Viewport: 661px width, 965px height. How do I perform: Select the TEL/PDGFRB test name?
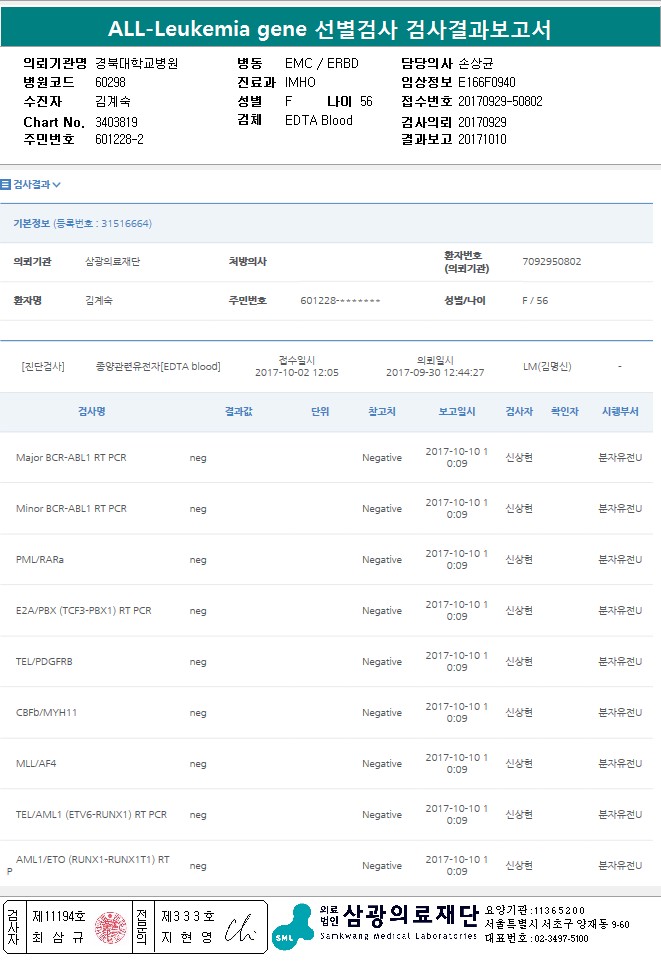coord(44,662)
